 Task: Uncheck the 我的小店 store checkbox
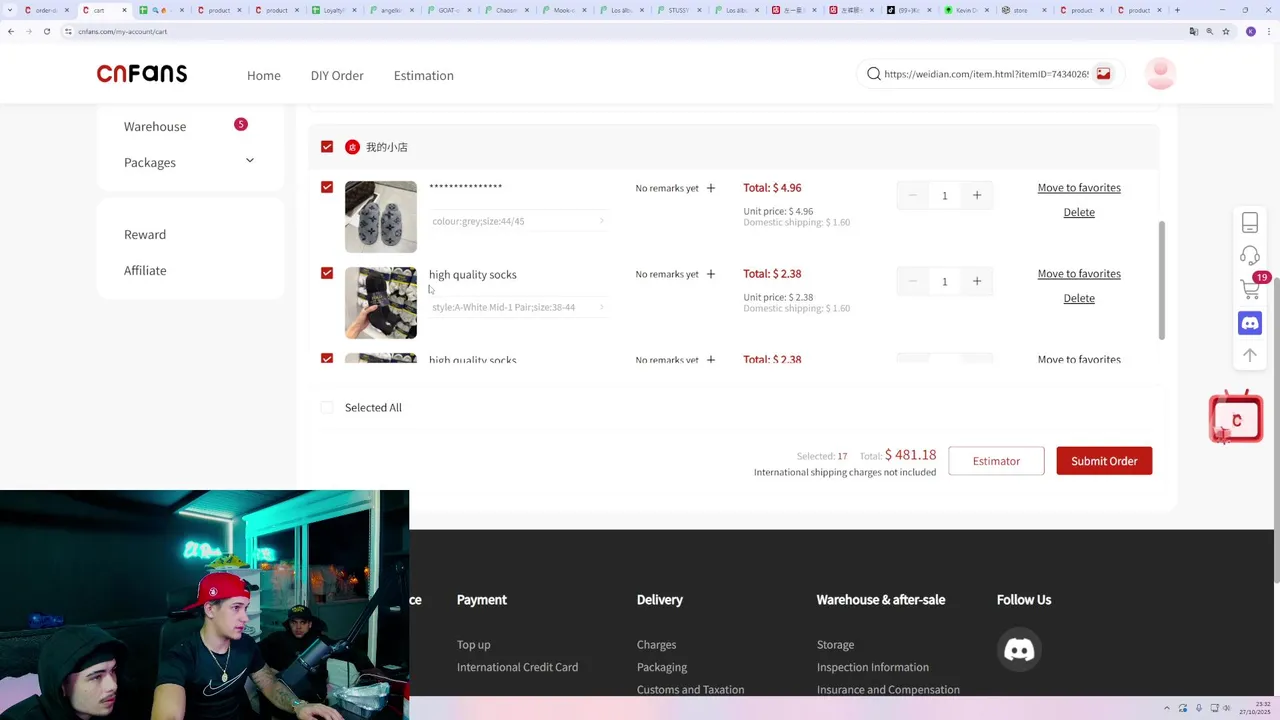pyautogui.click(x=327, y=147)
